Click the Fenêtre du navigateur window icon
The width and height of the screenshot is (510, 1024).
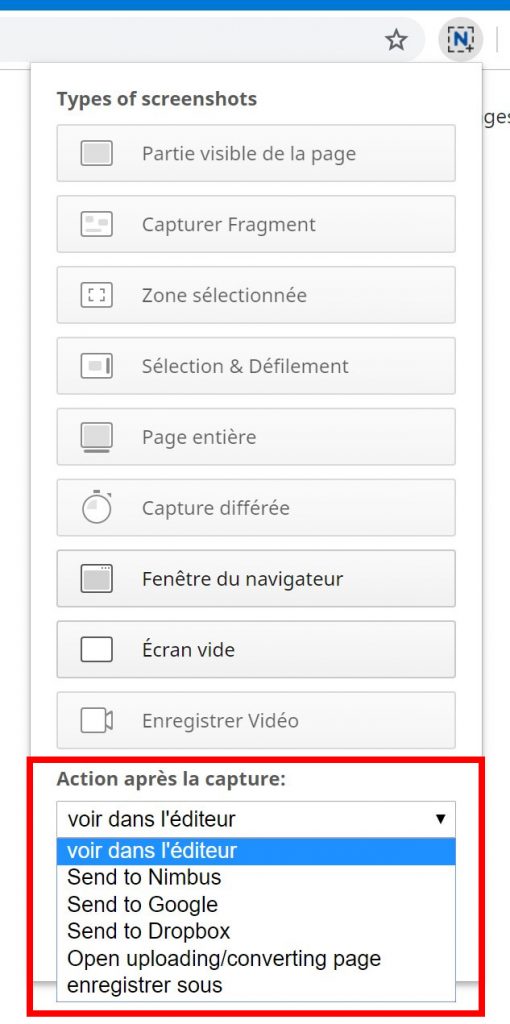[97, 579]
